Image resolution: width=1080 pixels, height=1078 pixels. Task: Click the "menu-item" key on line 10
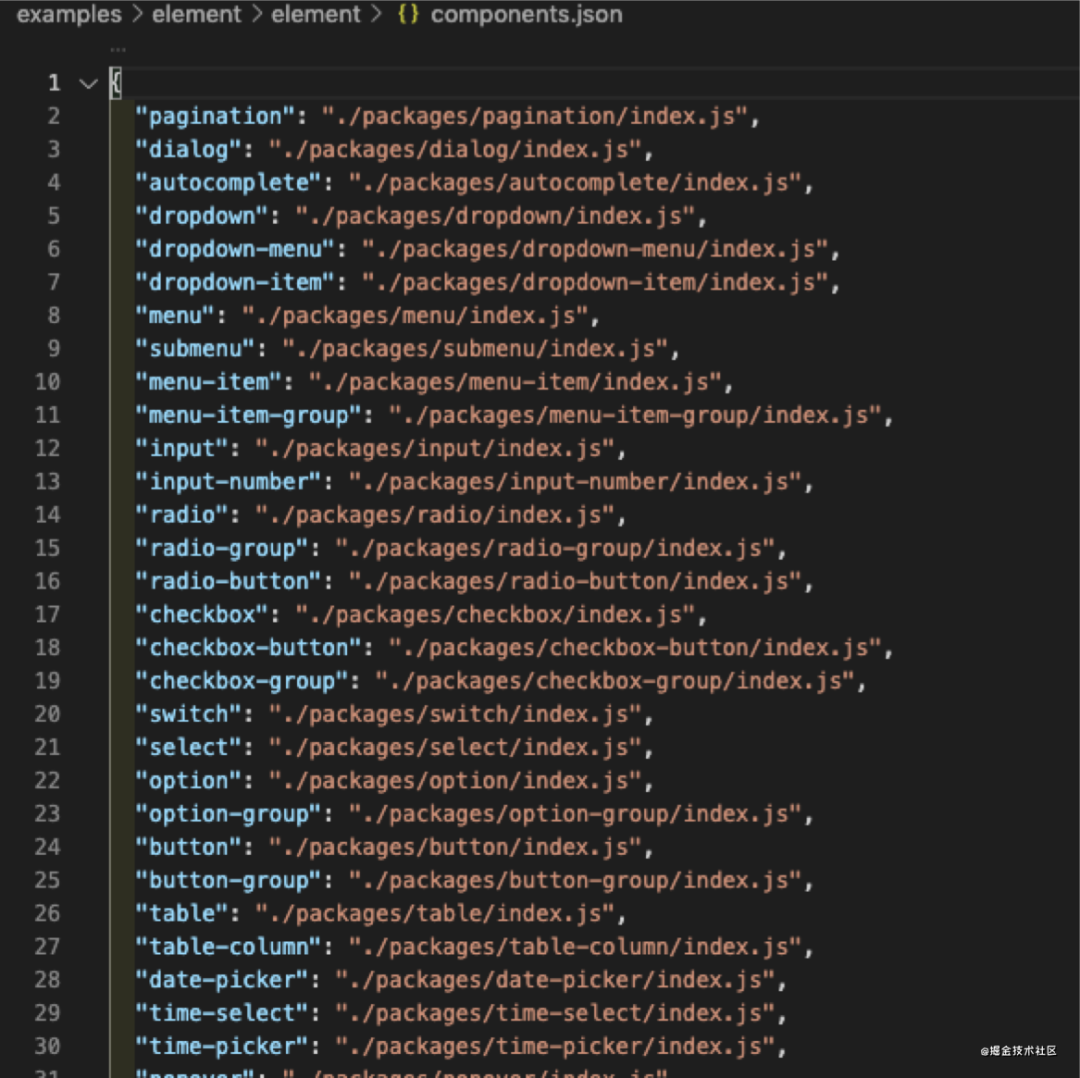coord(209,382)
